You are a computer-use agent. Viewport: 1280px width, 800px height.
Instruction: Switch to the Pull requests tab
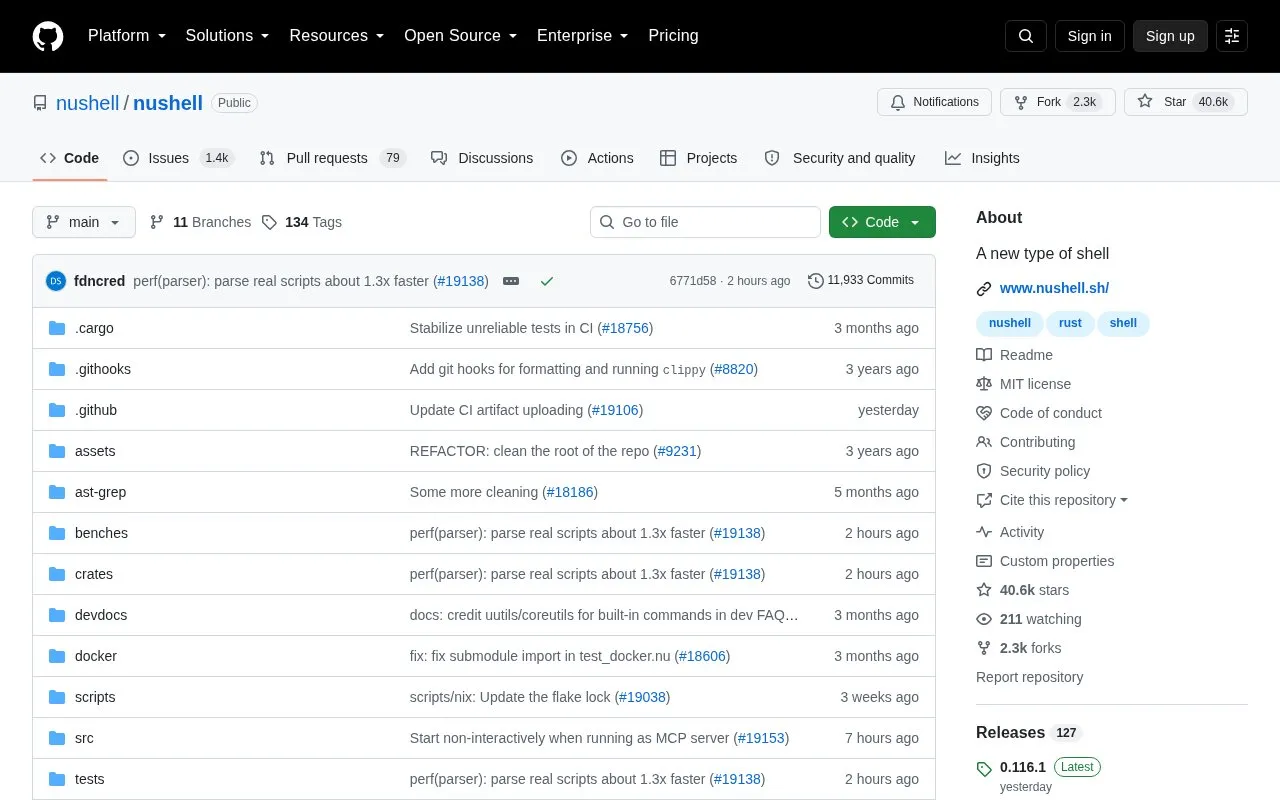(332, 158)
